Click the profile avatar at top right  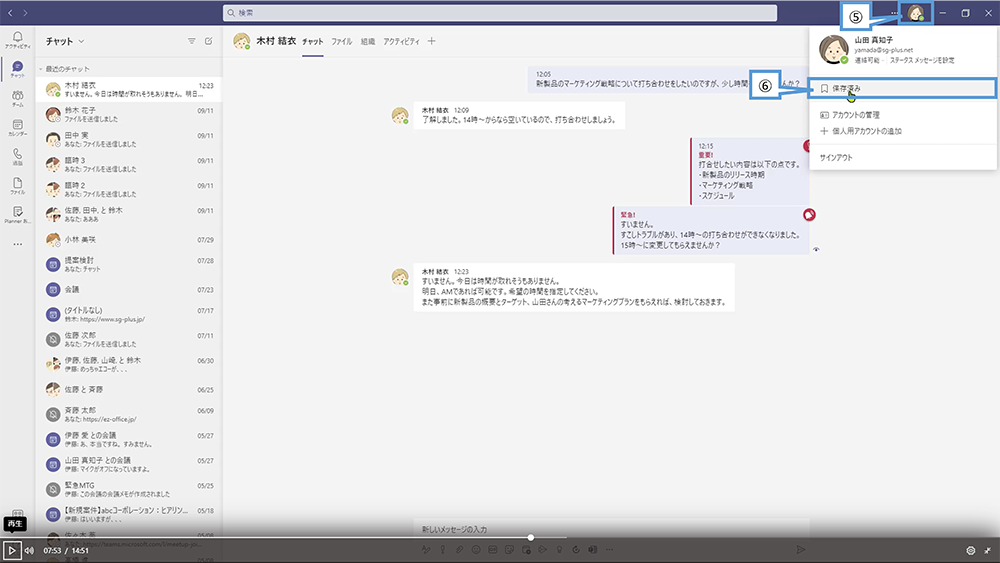[916, 13]
